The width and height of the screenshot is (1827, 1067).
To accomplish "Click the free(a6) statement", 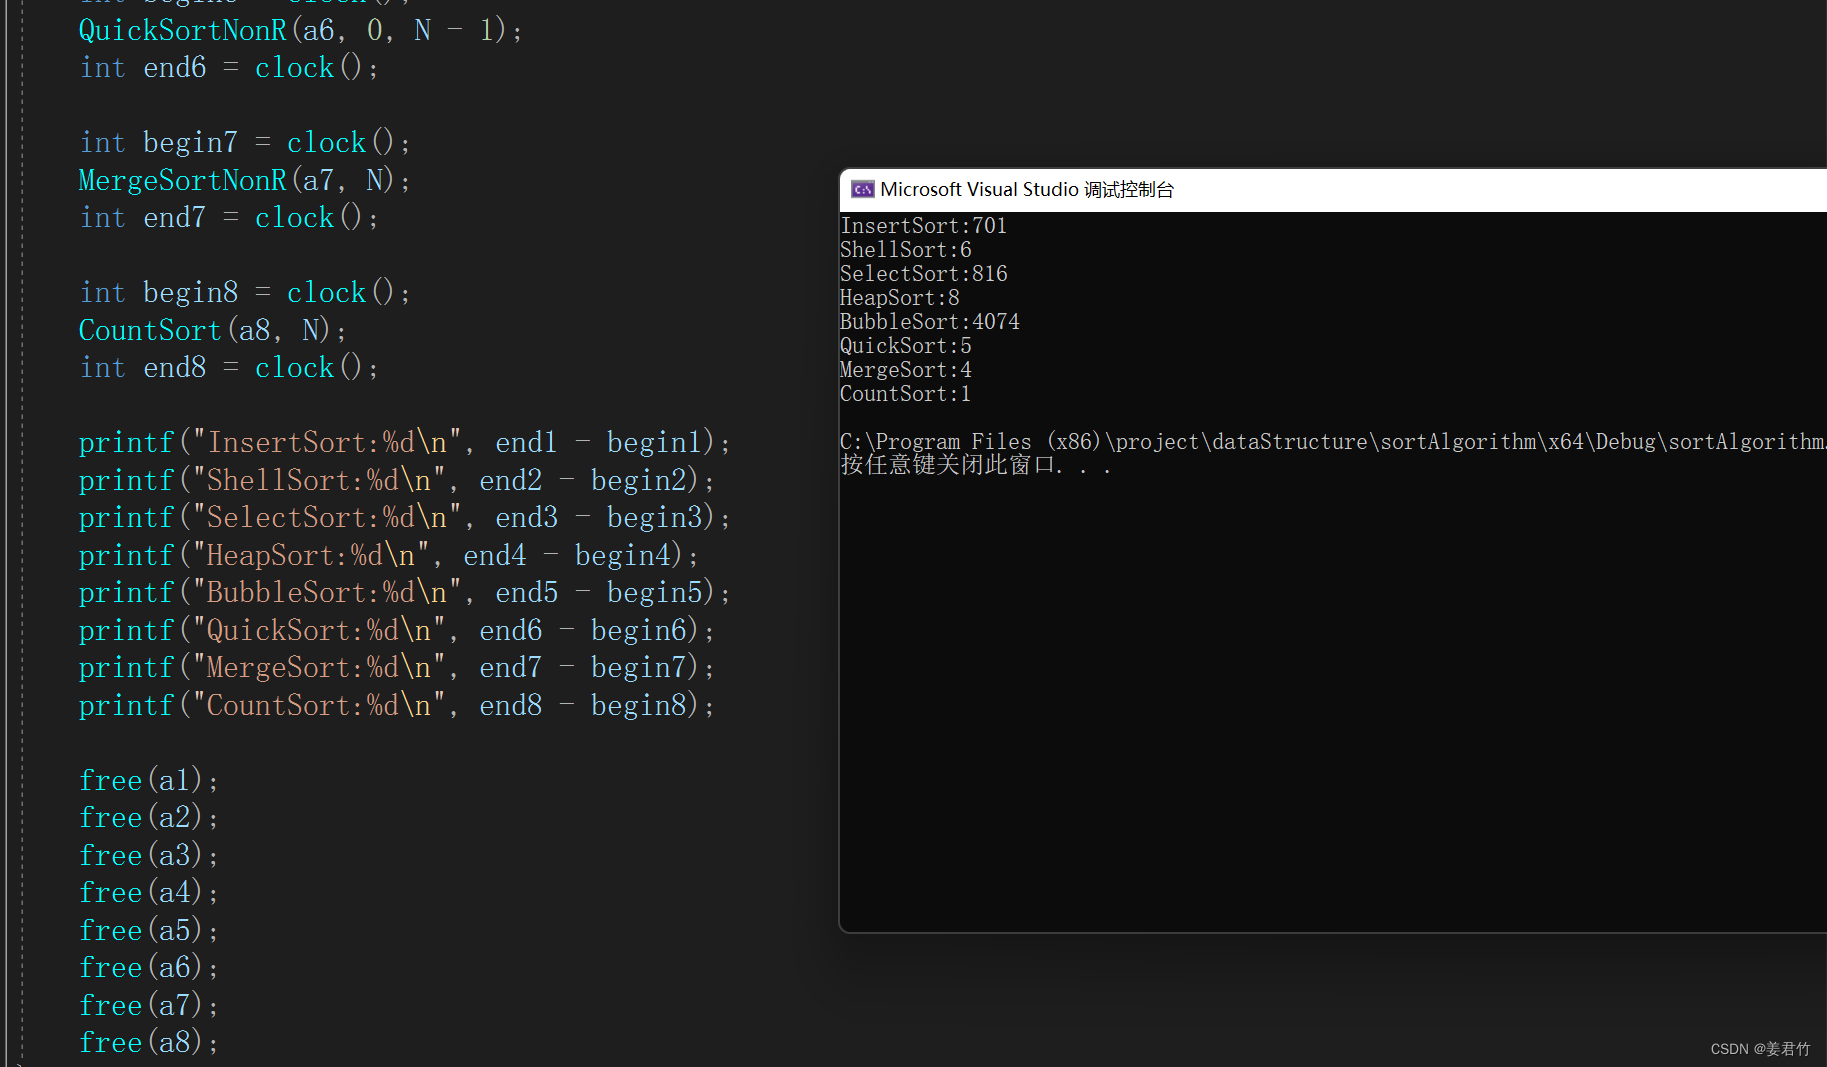I will 149,968.
